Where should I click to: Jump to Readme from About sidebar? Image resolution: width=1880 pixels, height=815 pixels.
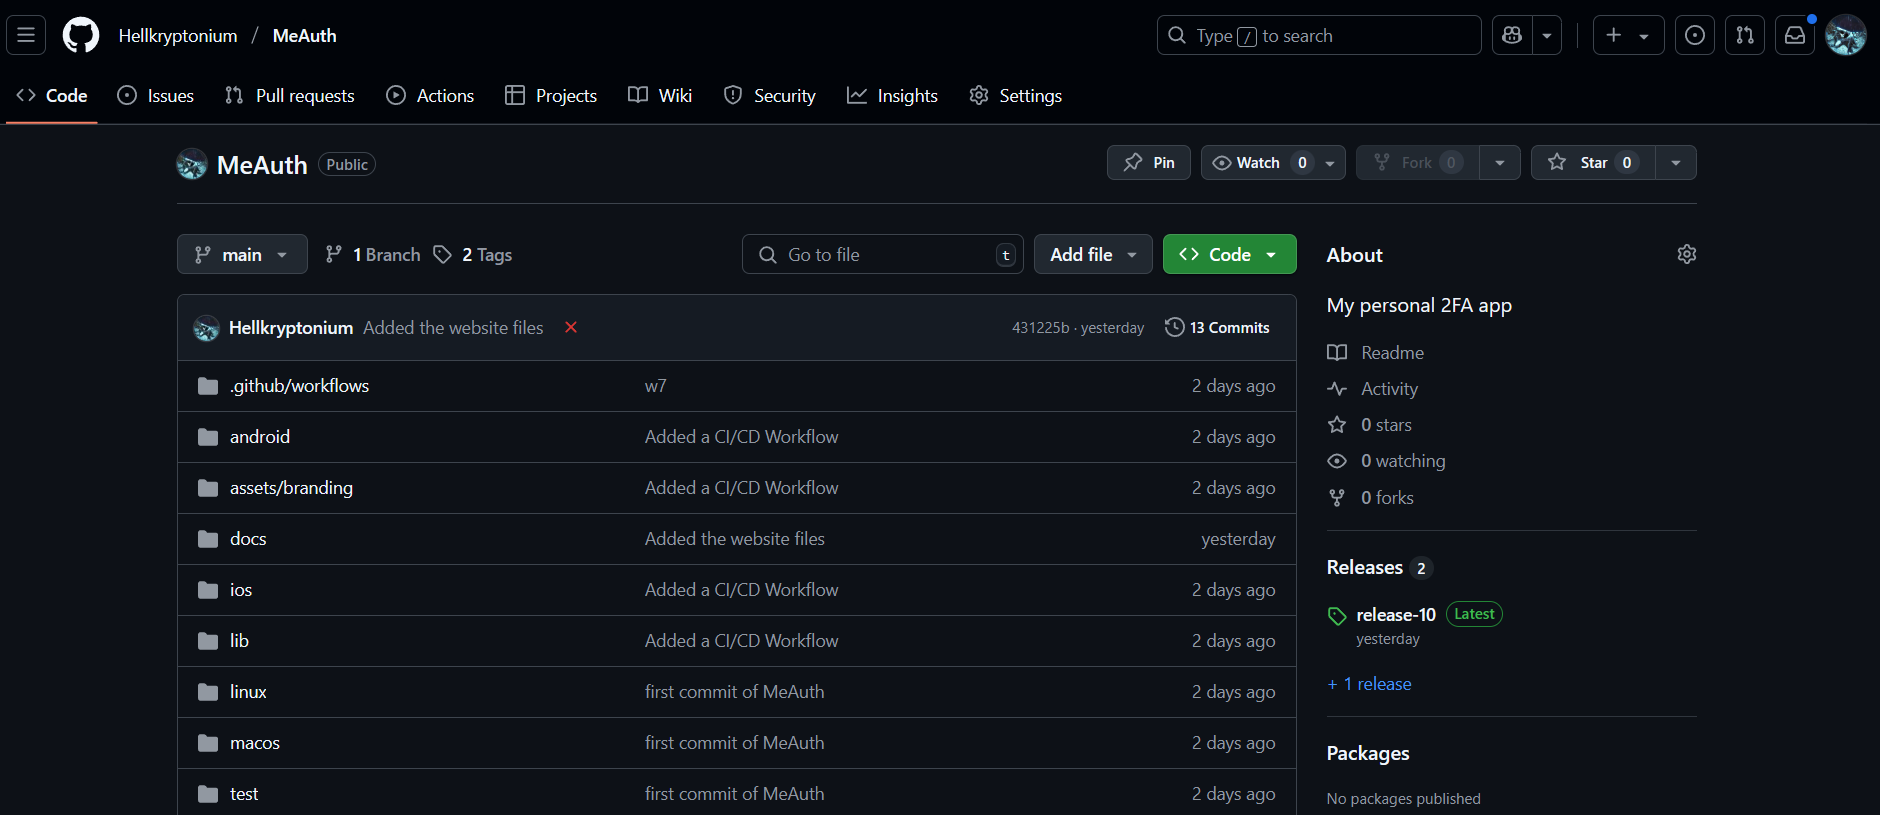click(x=1376, y=352)
